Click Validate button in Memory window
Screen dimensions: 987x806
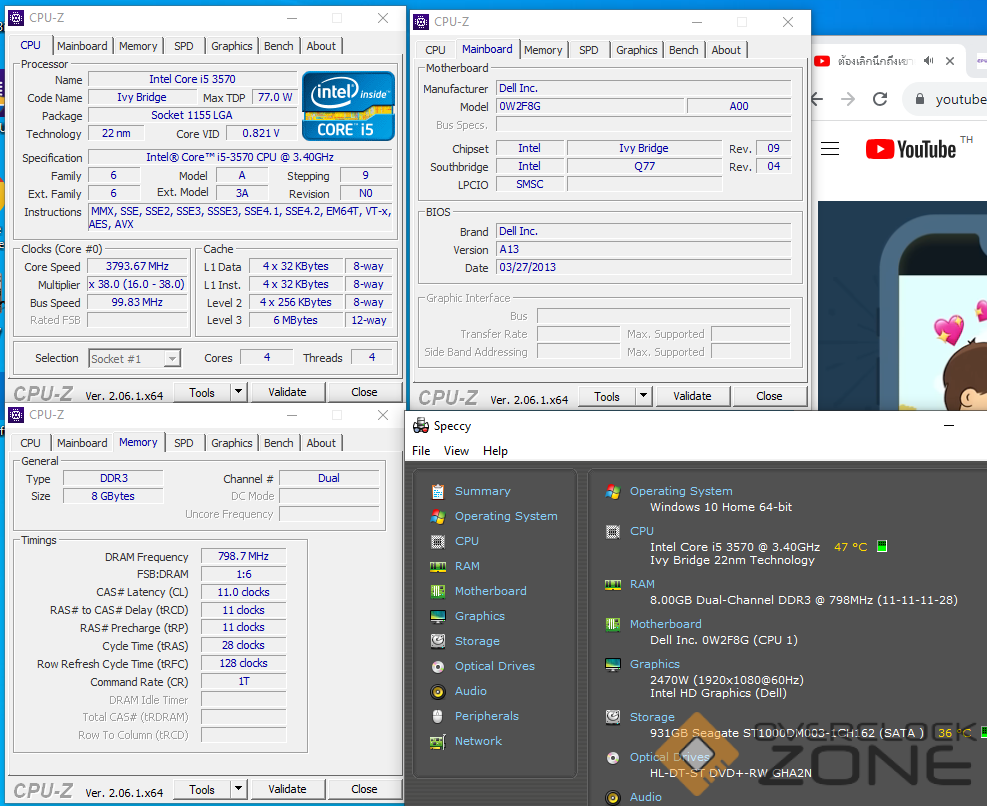(287, 789)
